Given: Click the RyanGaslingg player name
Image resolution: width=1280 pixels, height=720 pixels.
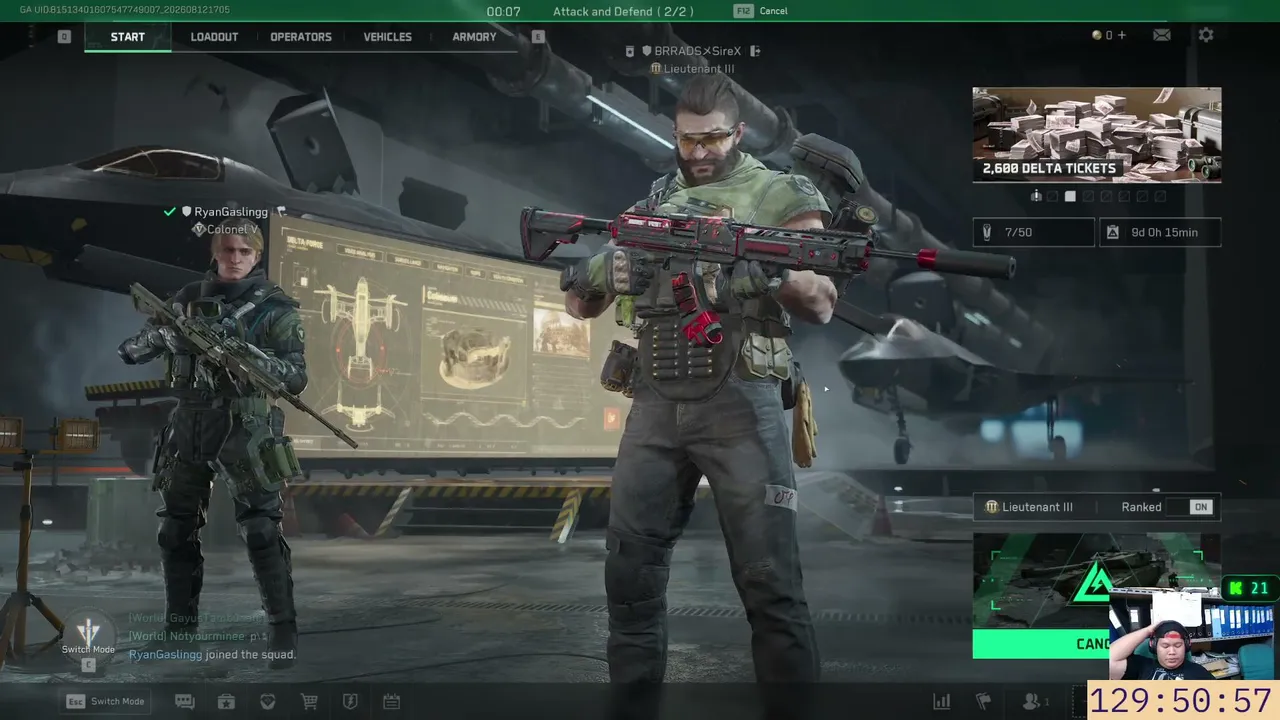Looking at the screenshot, I should [231, 212].
